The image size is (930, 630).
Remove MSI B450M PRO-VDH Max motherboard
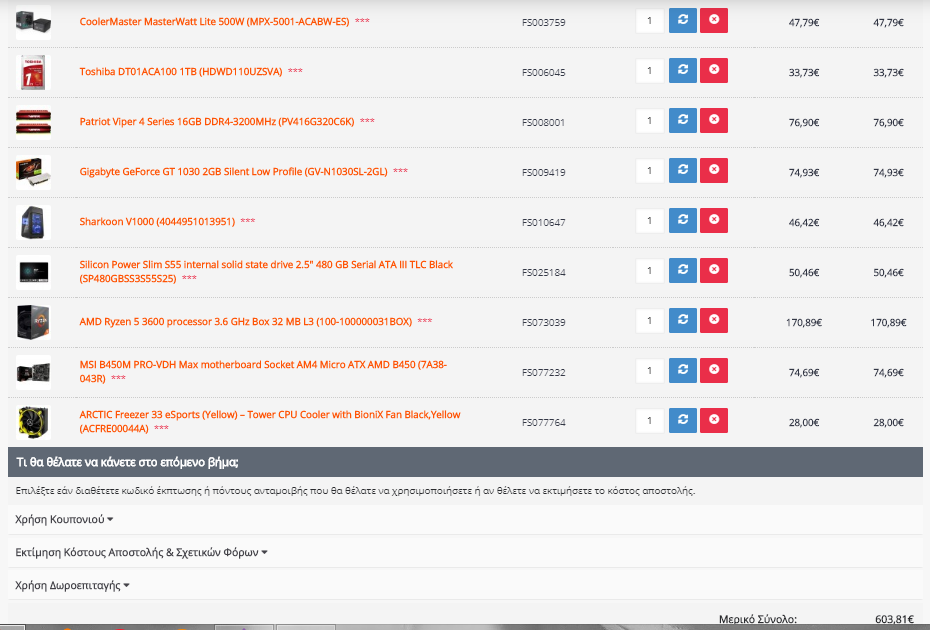(714, 370)
